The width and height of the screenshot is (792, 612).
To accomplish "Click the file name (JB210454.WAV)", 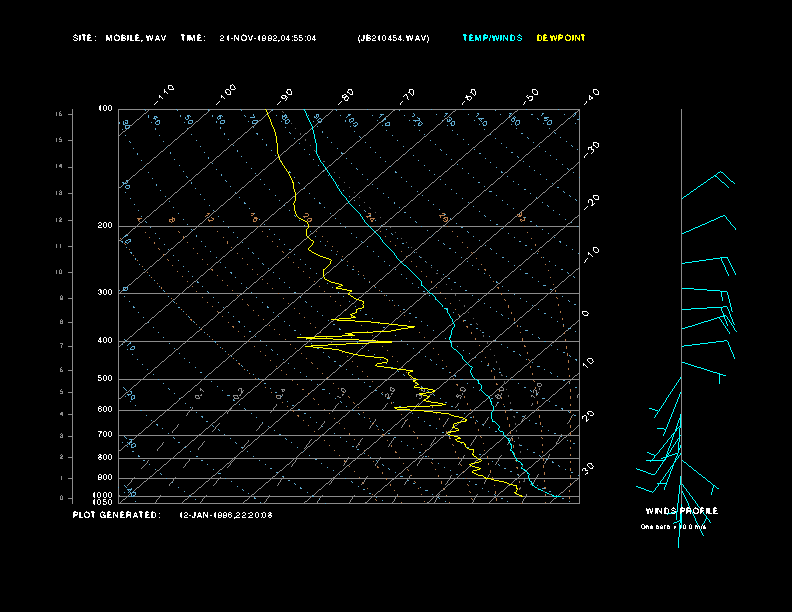I will click(x=393, y=38).
